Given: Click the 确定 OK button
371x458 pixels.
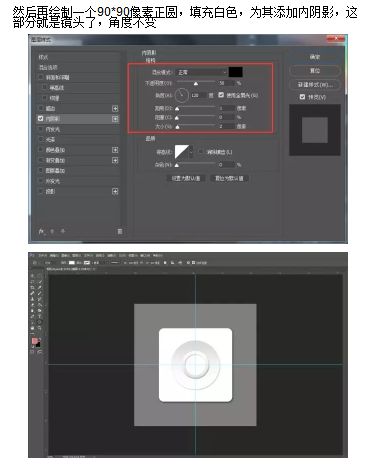Looking at the screenshot, I should (315, 57).
